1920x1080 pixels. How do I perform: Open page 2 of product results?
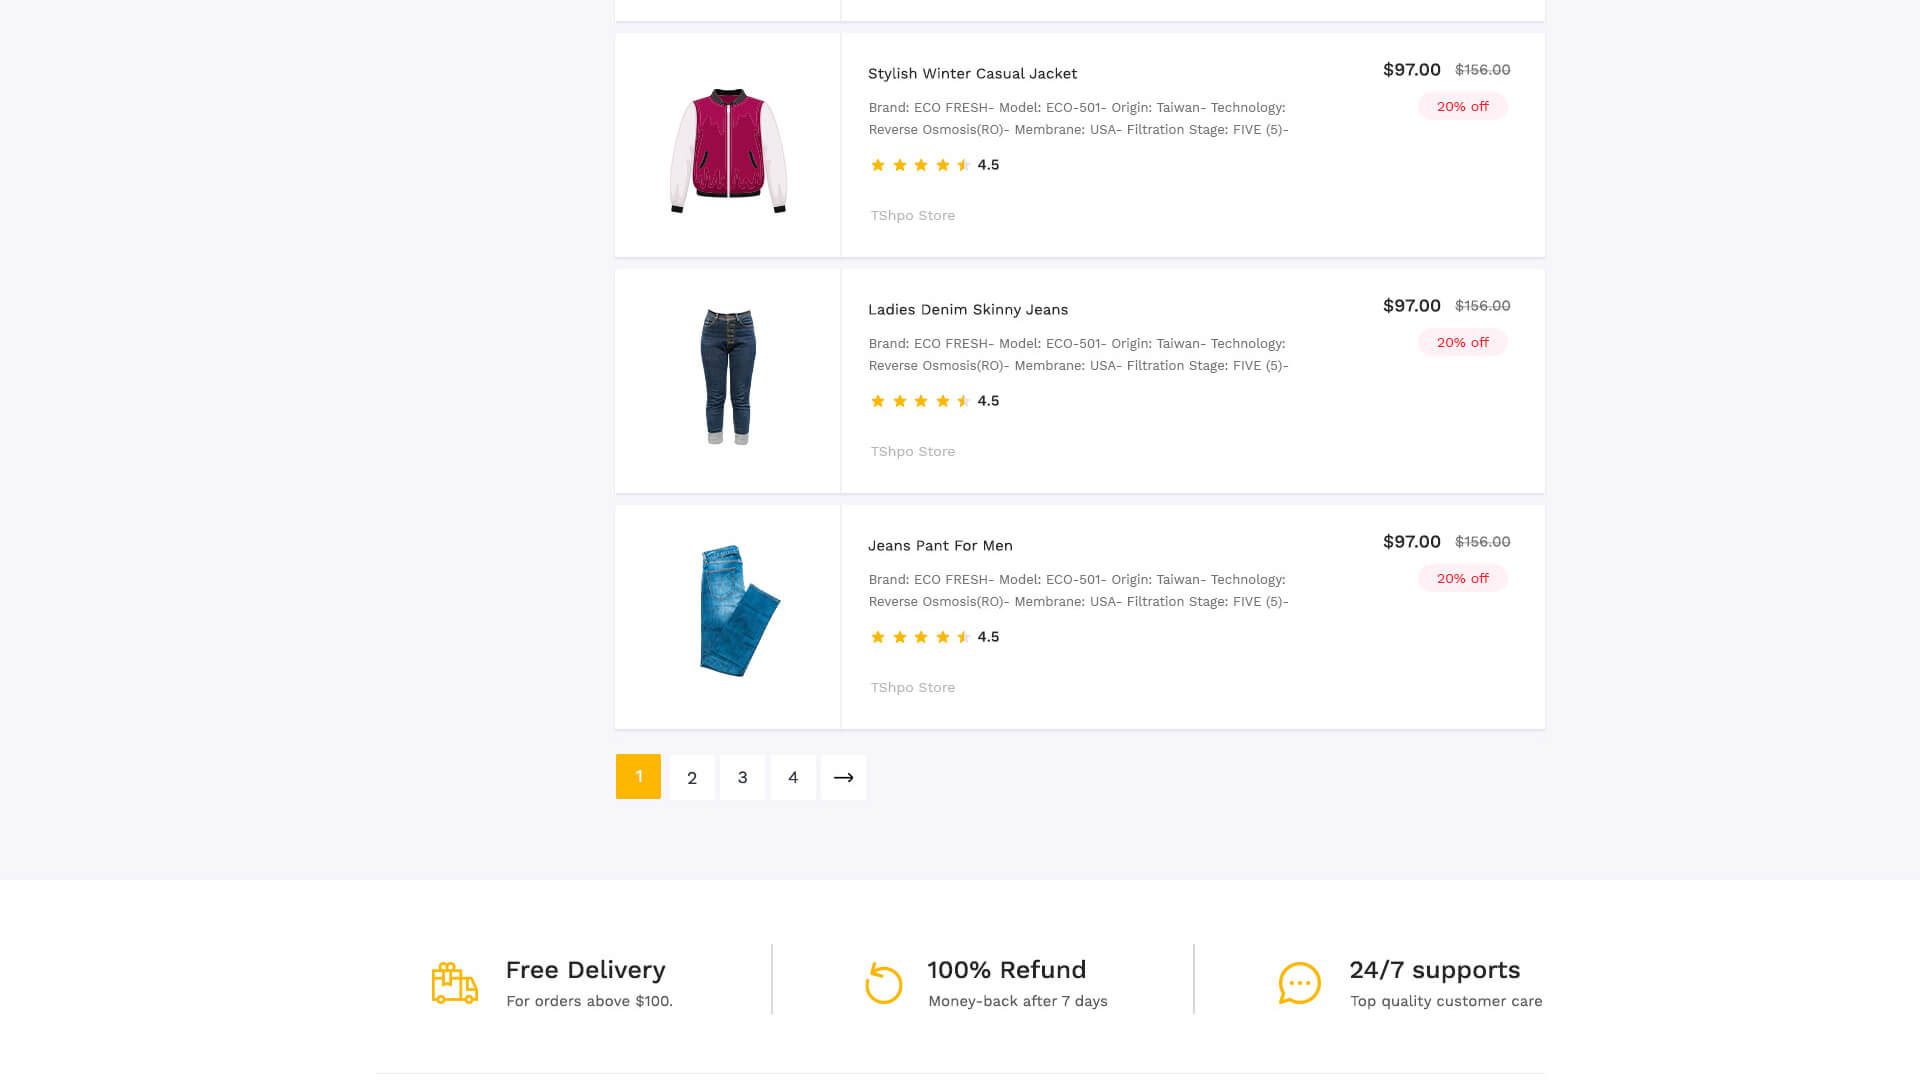coord(692,777)
